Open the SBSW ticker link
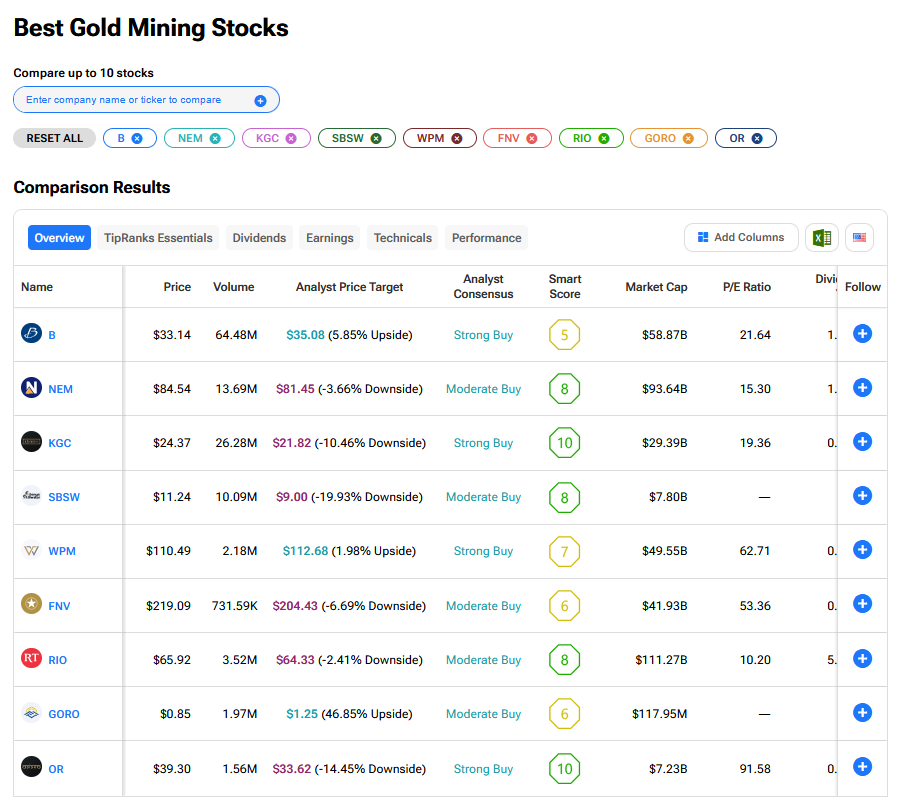Image resolution: width=917 pixels, height=801 pixels. click(62, 497)
